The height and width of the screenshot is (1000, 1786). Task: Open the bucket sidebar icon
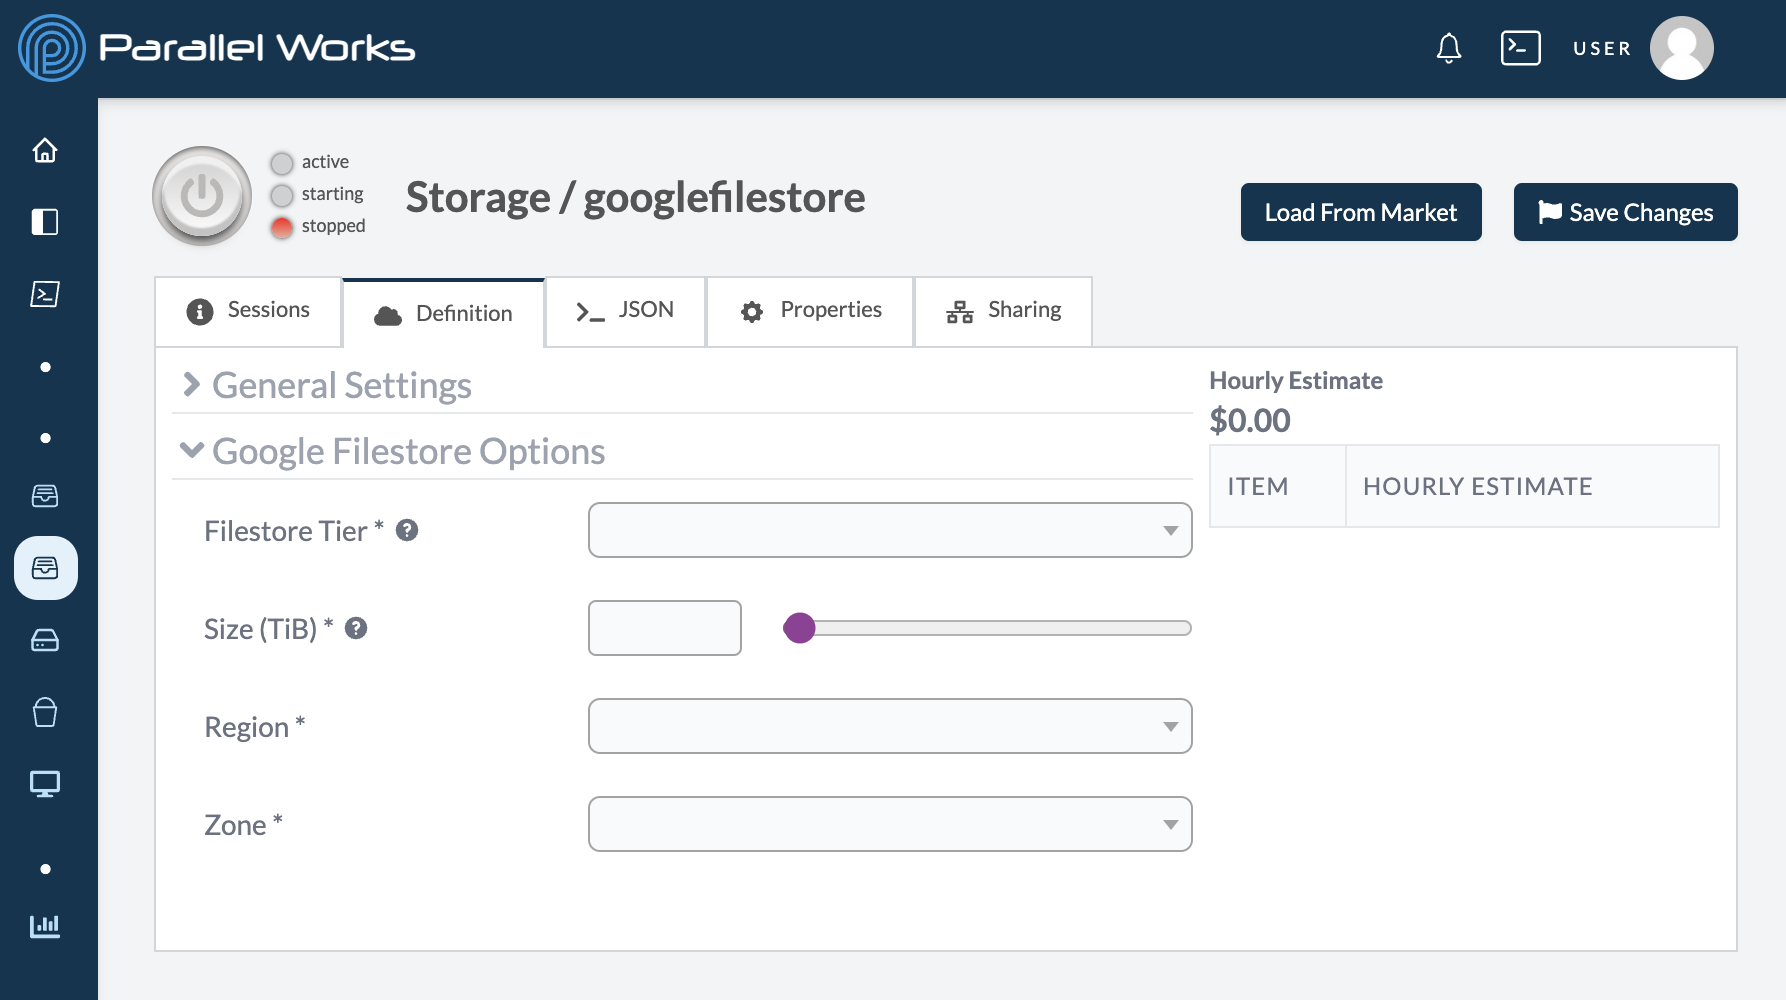click(45, 712)
